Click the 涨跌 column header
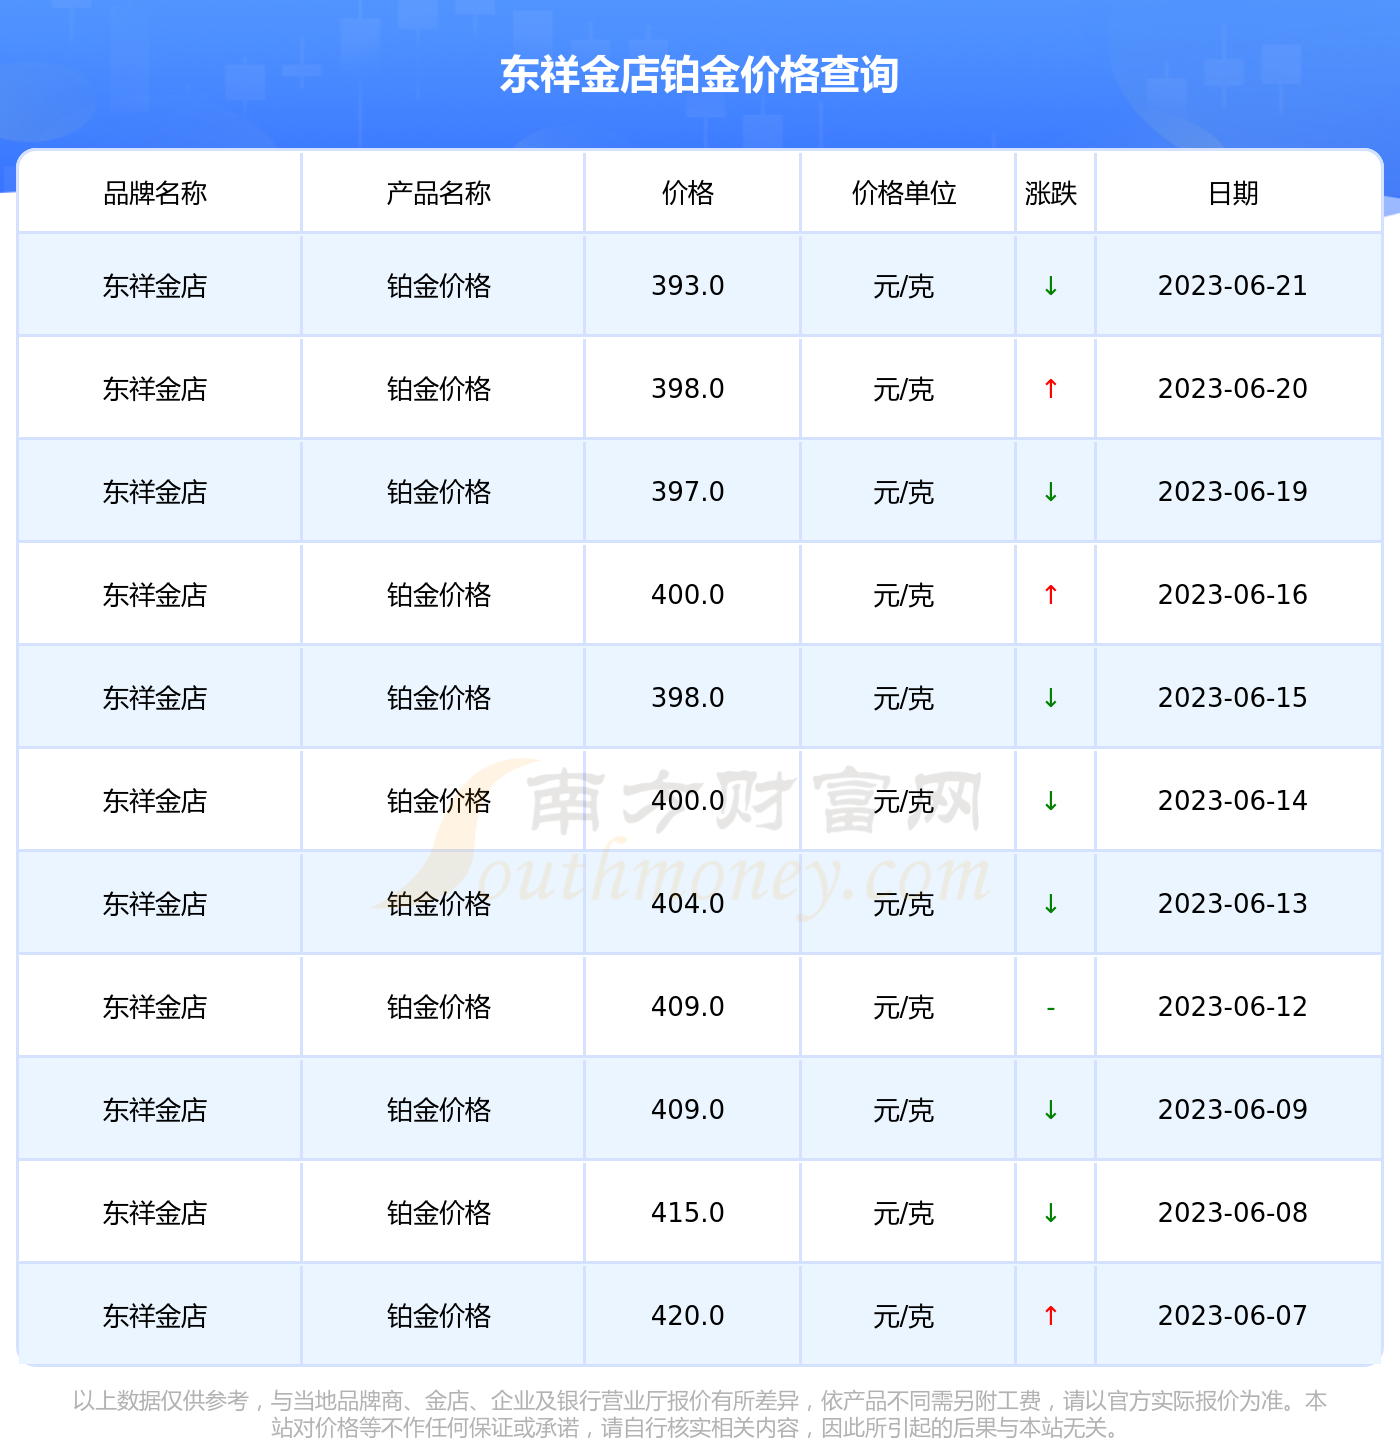This screenshot has height=1455, width=1400. [x=1051, y=193]
